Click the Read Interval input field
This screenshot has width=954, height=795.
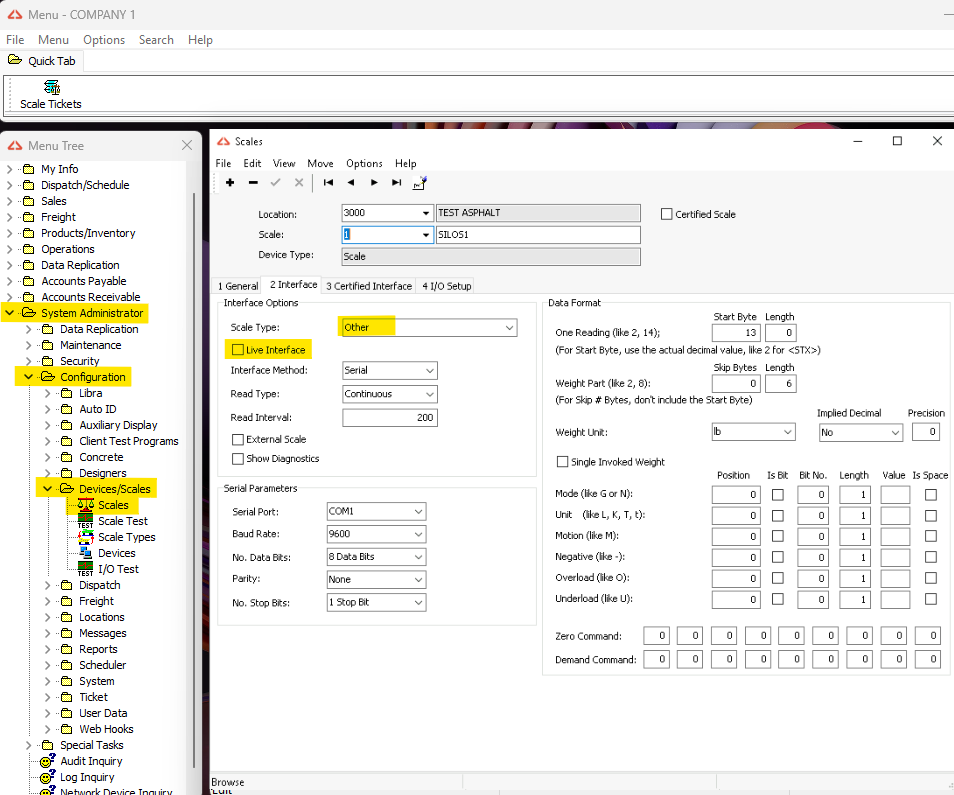[x=390, y=418]
